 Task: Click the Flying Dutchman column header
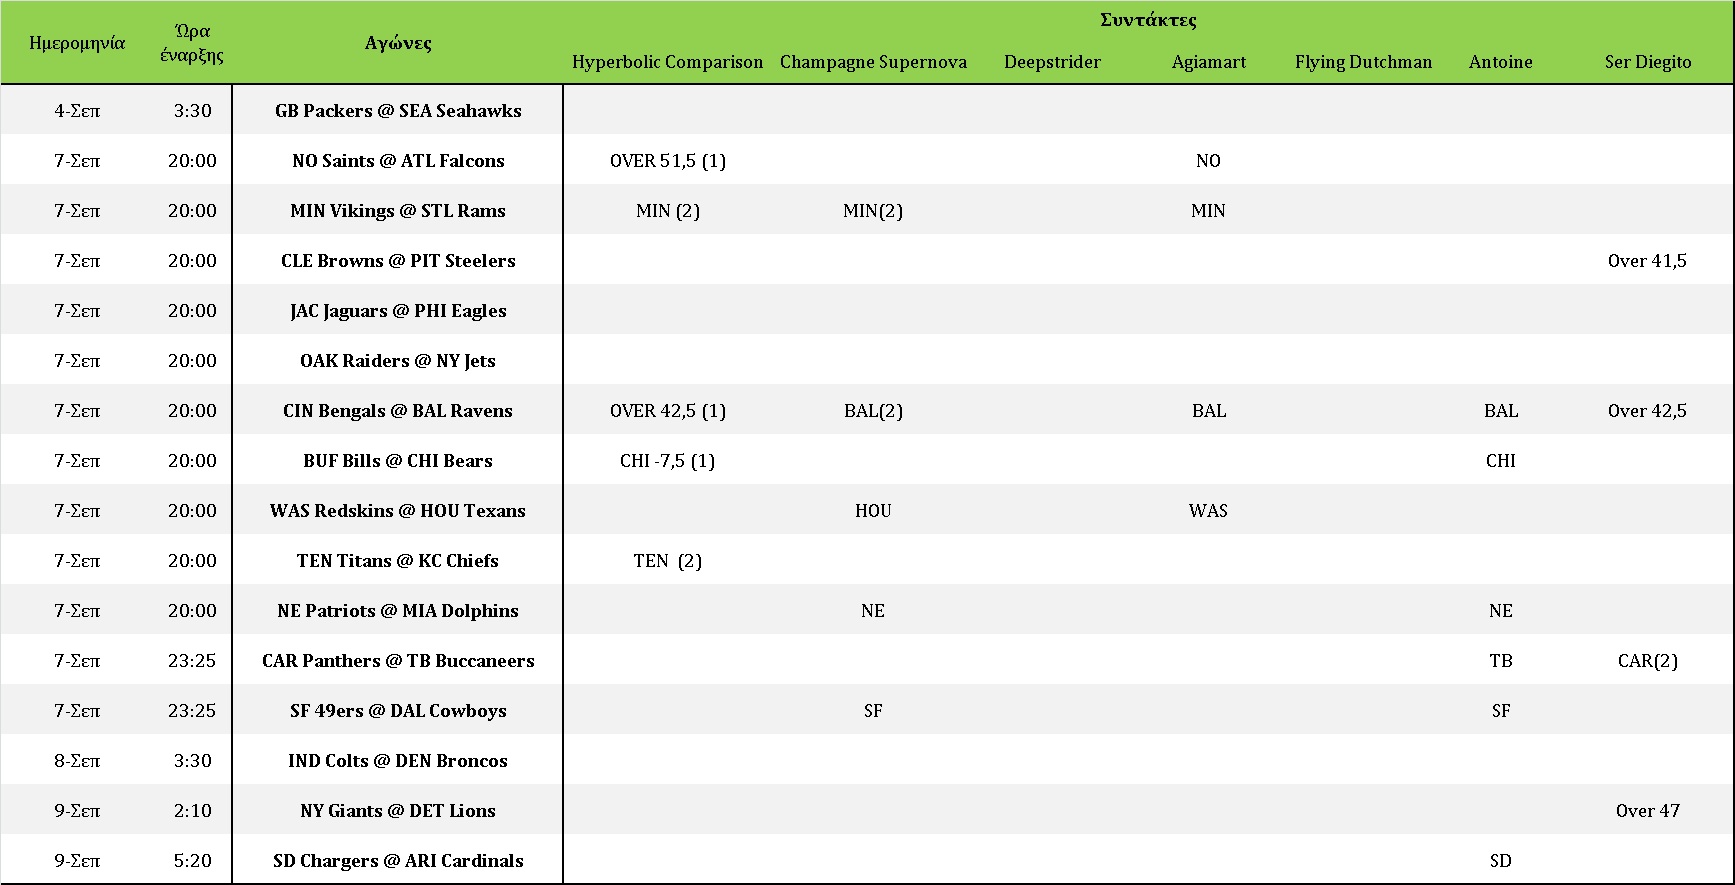[x=1363, y=62]
